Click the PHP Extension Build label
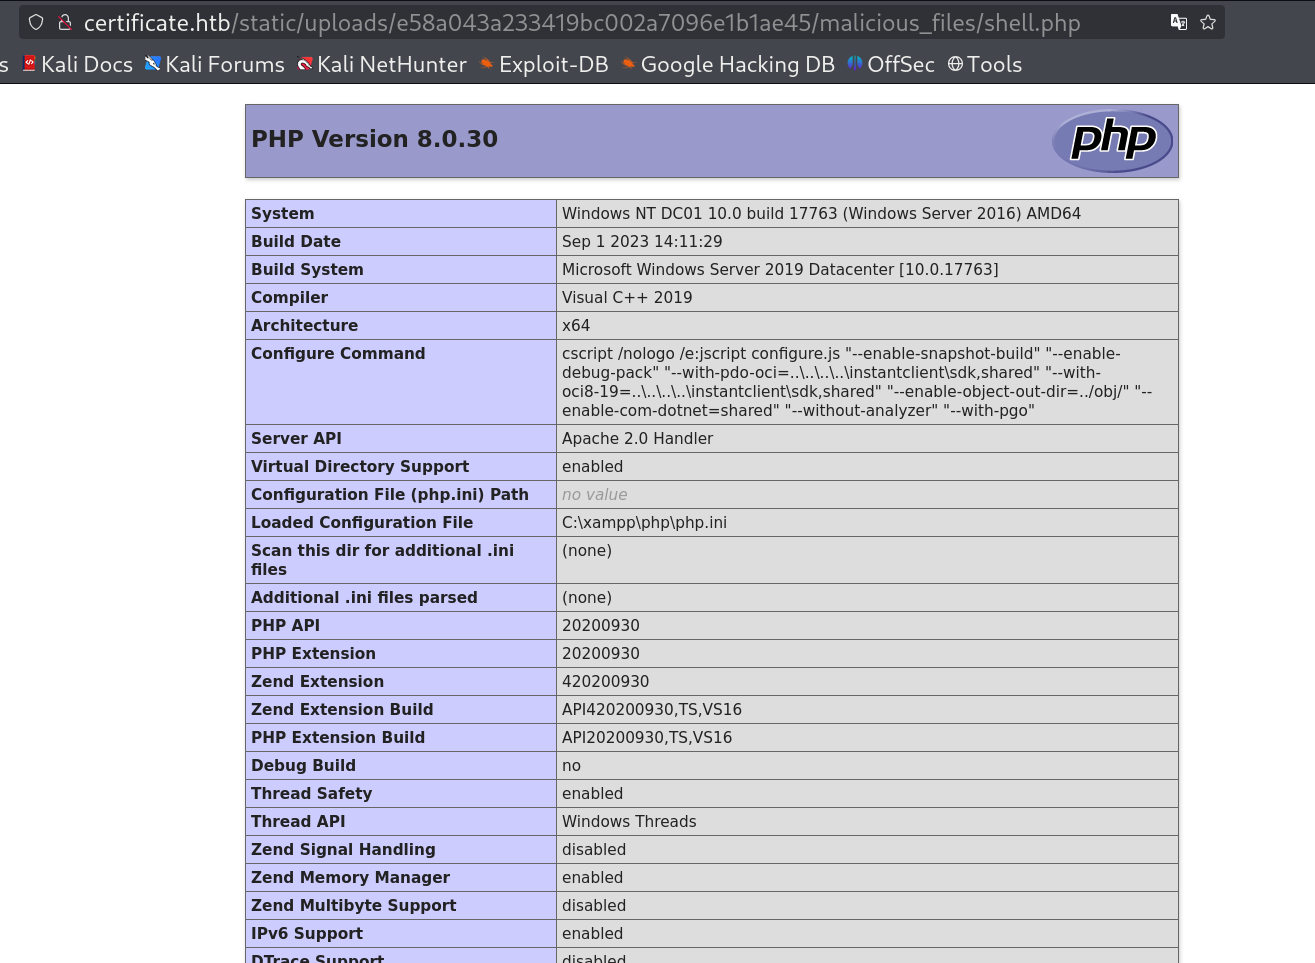The height and width of the screenshot is (963, 1315). pyautogui.click(x=338, y=737)
